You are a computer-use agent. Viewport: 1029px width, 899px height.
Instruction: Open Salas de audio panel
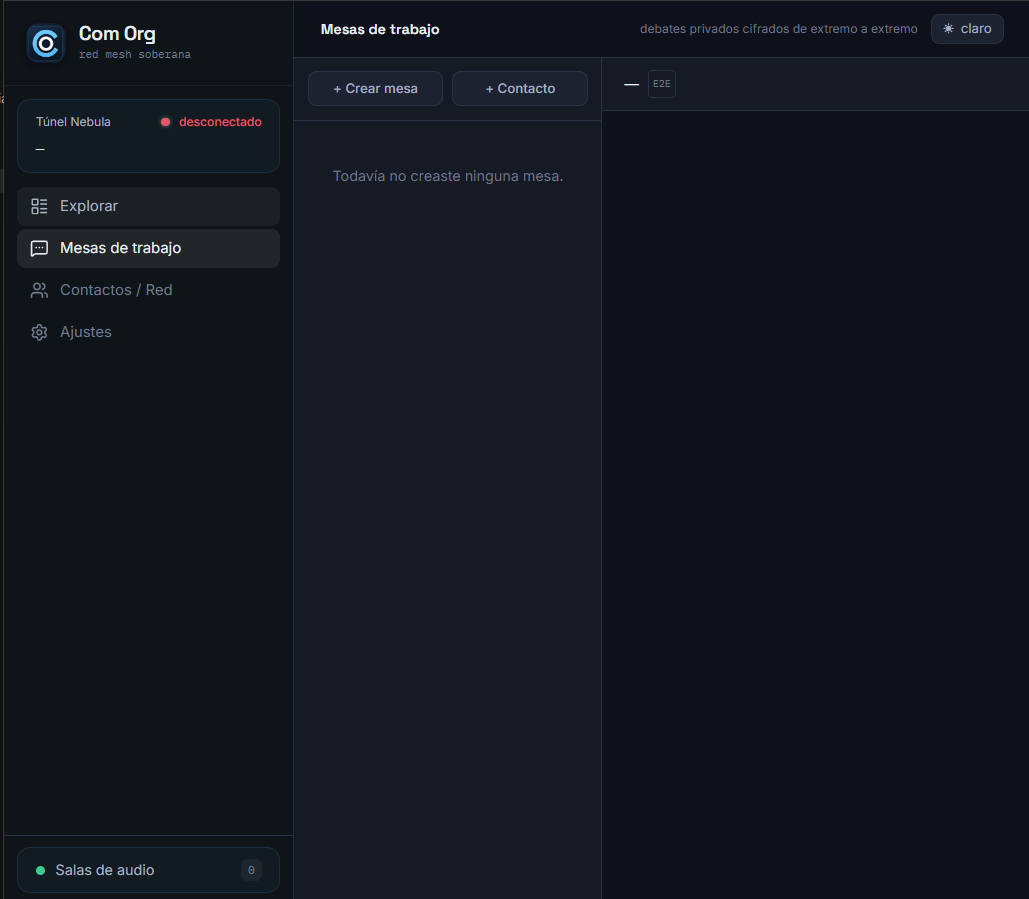pyautogui.click(x=148, y=871)
